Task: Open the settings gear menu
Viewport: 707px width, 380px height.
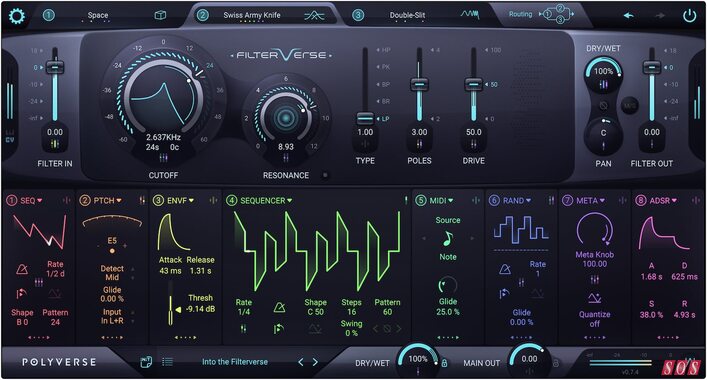Action: (x=17, y=16)
